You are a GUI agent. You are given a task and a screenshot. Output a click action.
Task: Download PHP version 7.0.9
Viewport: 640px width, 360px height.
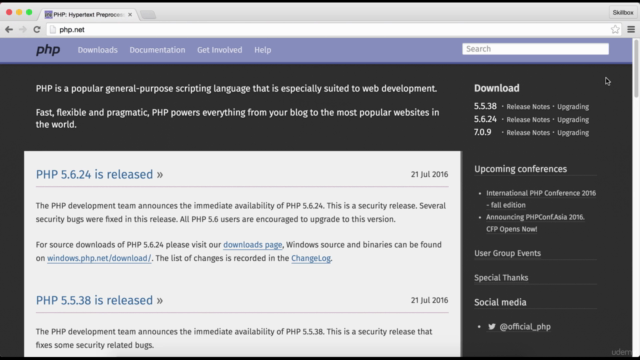pos(482,132)
